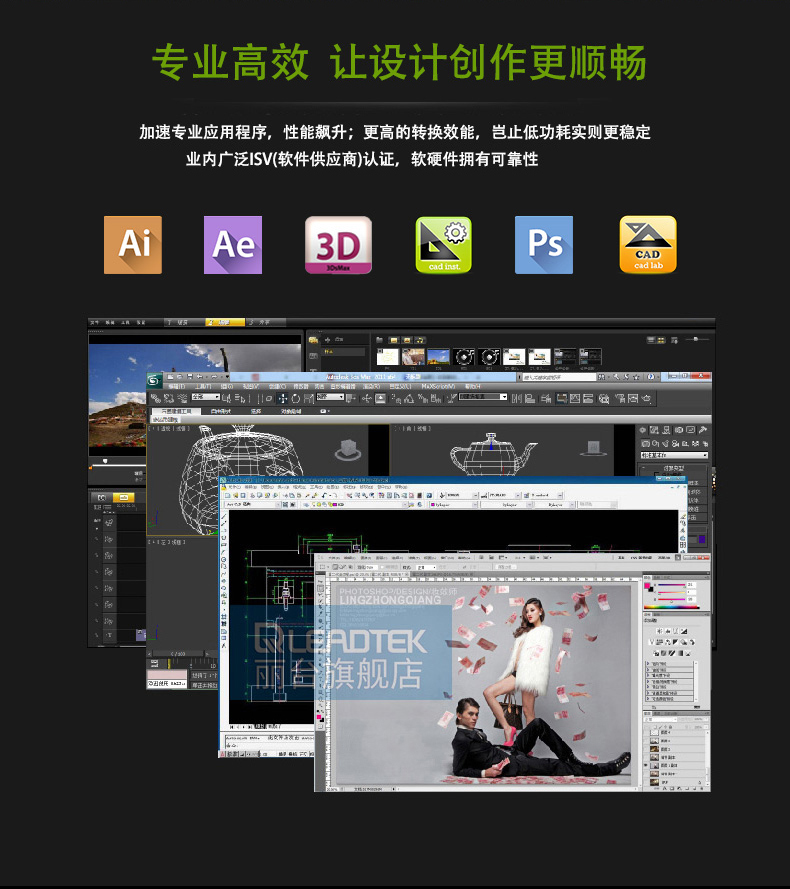Select the 3ds Max 3D icon

click(x=338, y=245)
